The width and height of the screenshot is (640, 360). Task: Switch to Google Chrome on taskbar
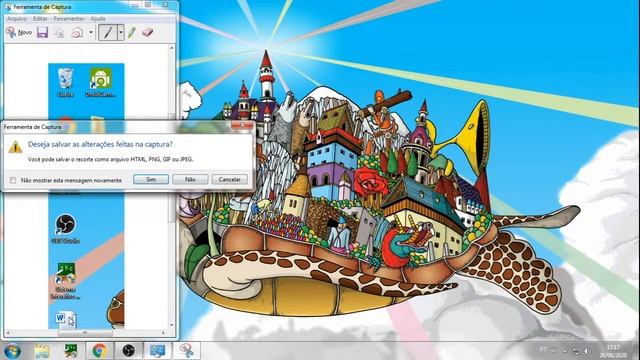[99, 351]
